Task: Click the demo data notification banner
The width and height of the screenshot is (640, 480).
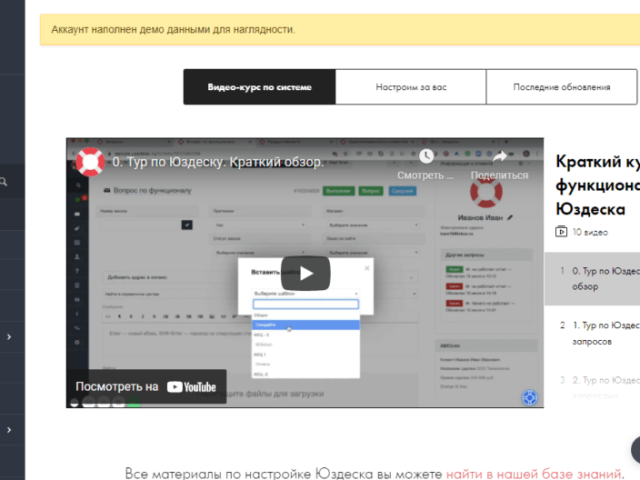Action: tap(340, 29)
